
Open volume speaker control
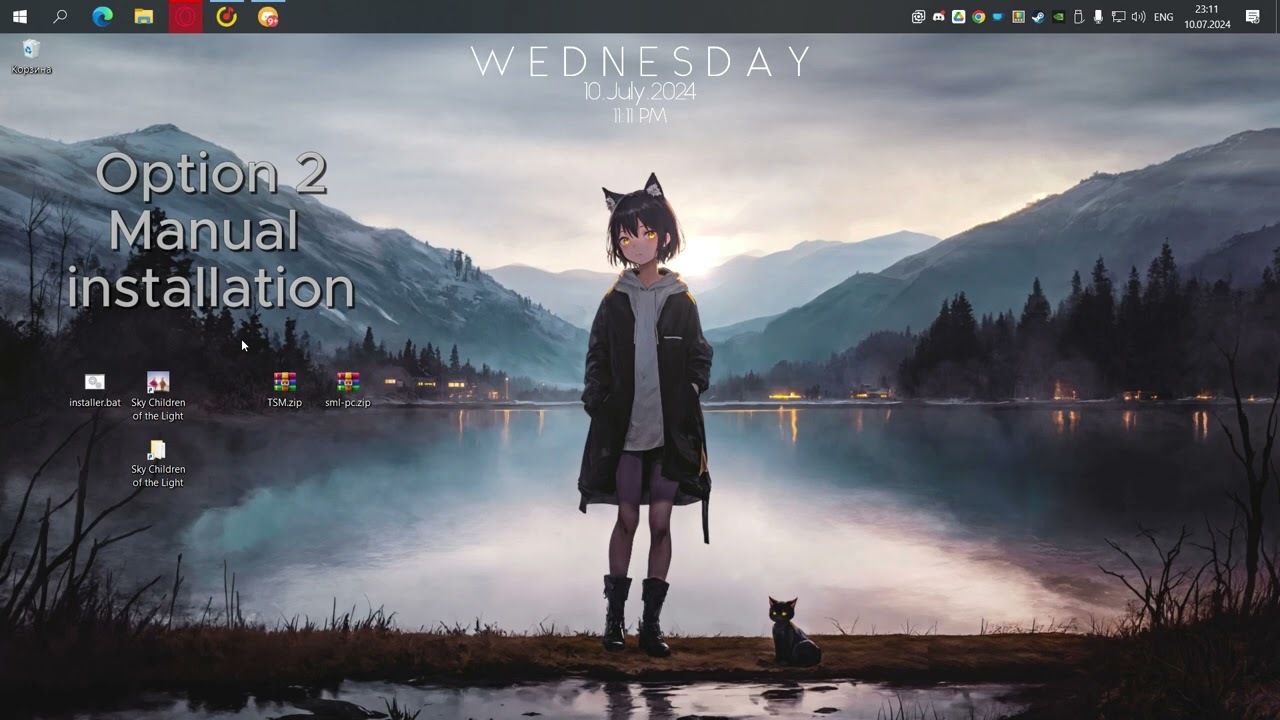tap(1138, 17)
